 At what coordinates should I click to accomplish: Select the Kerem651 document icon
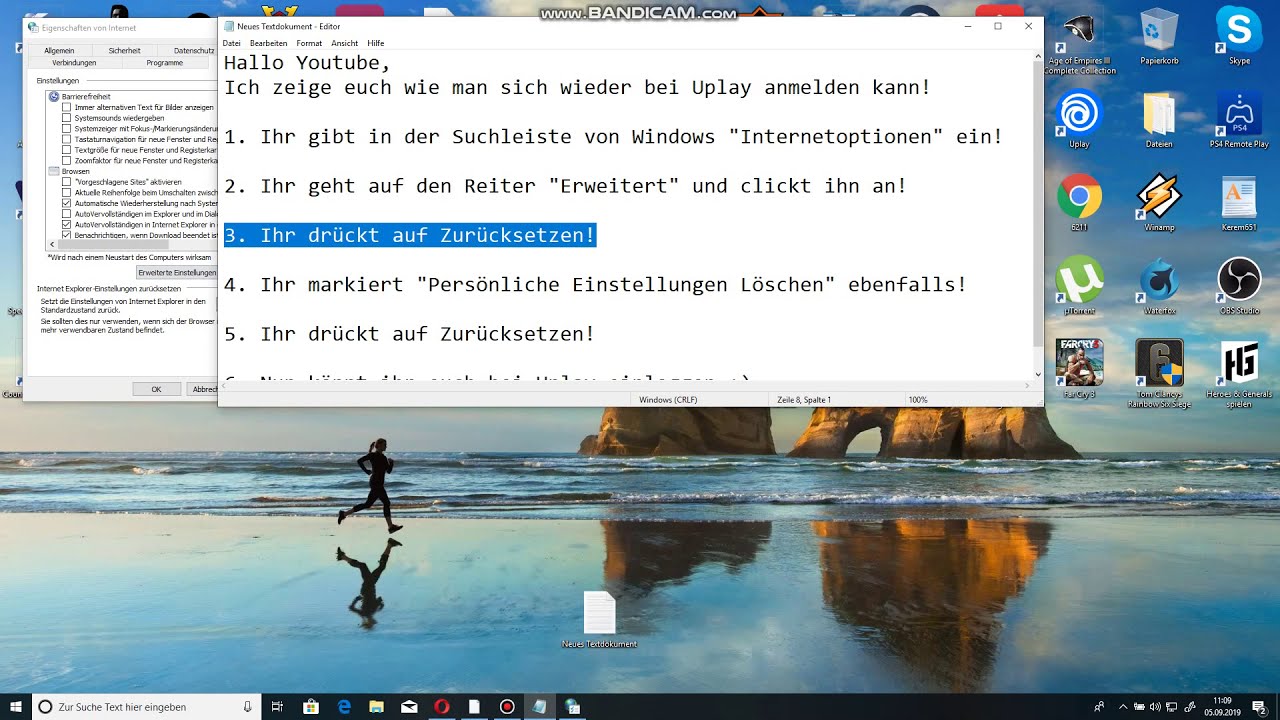click(x=1239, y=202)
